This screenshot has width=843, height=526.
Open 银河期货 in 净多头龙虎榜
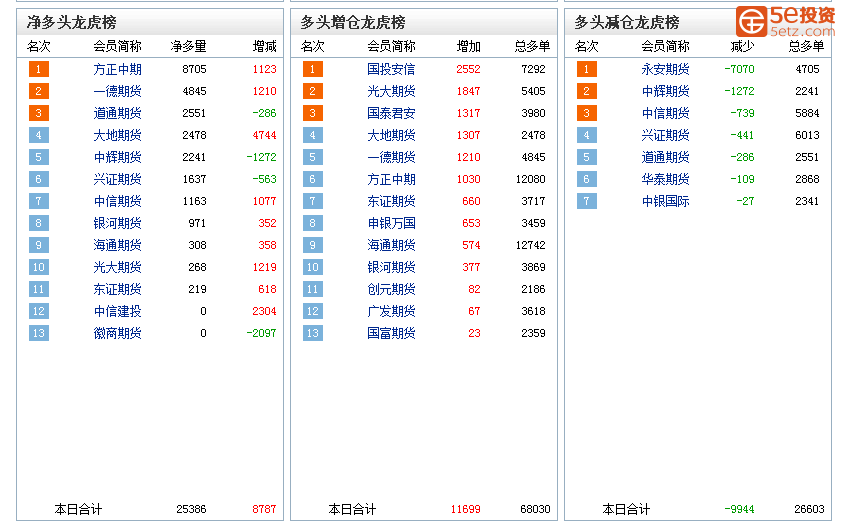[117, 223]
